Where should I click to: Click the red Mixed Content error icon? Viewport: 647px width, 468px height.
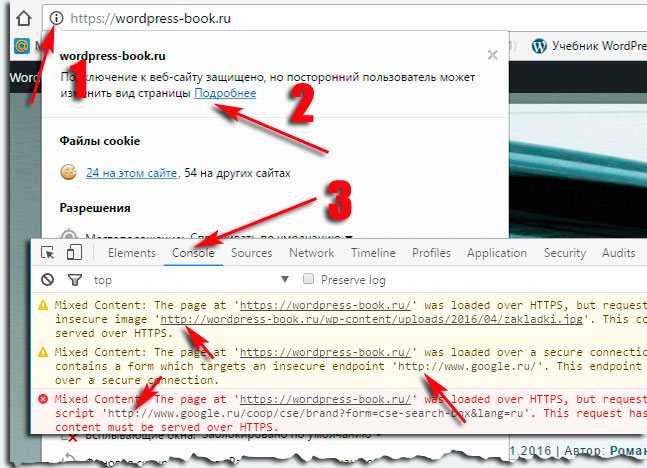(x=43, y=399)
